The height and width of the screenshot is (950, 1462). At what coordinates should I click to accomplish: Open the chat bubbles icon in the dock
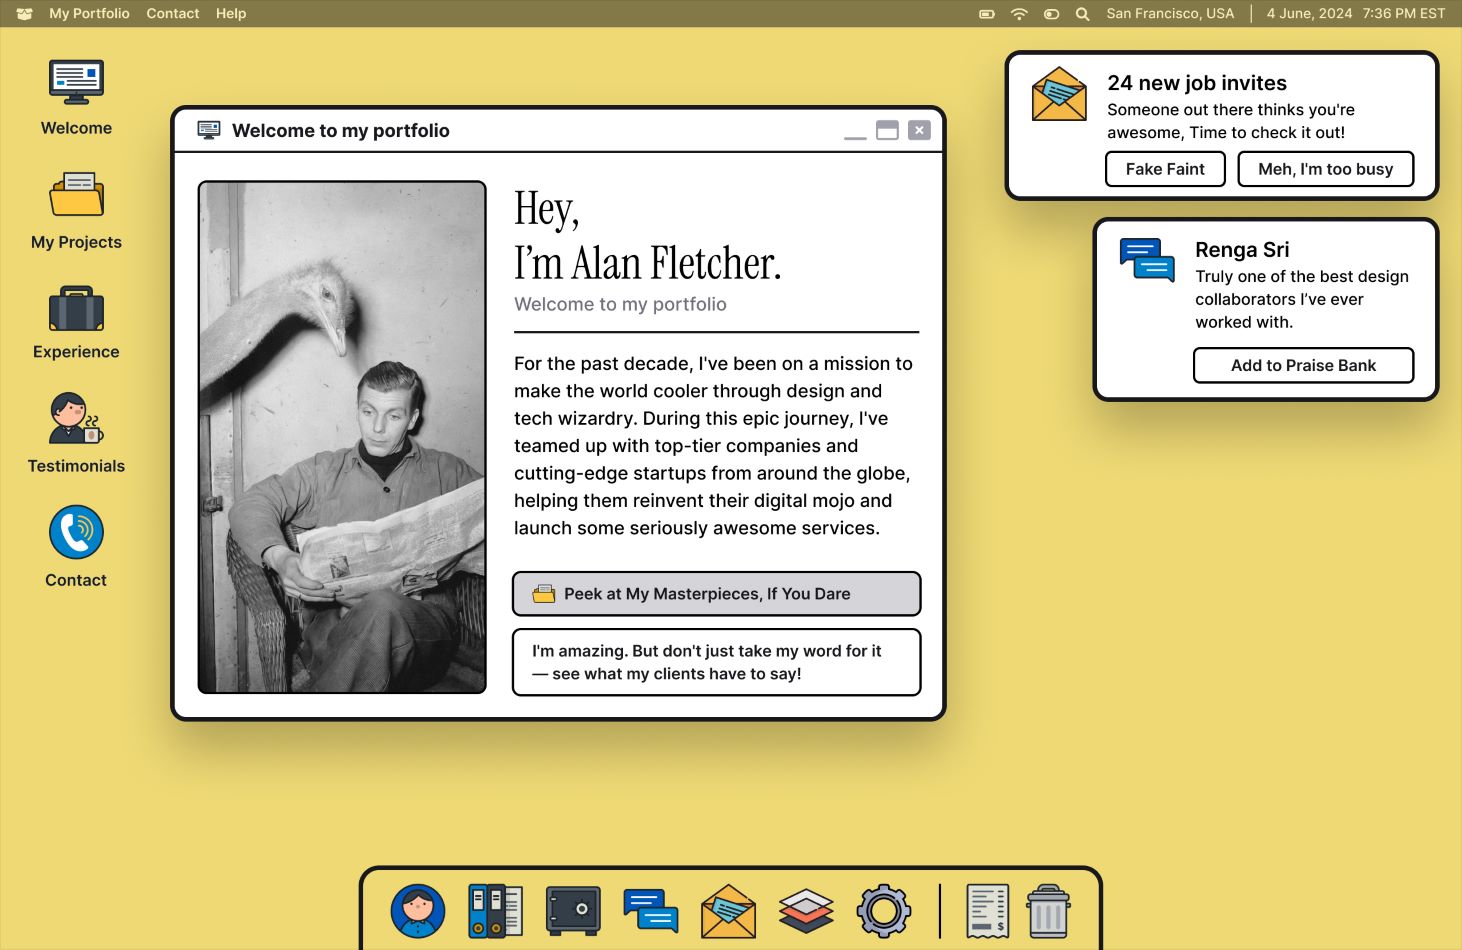pyautogui.click(x=650, y=911)
